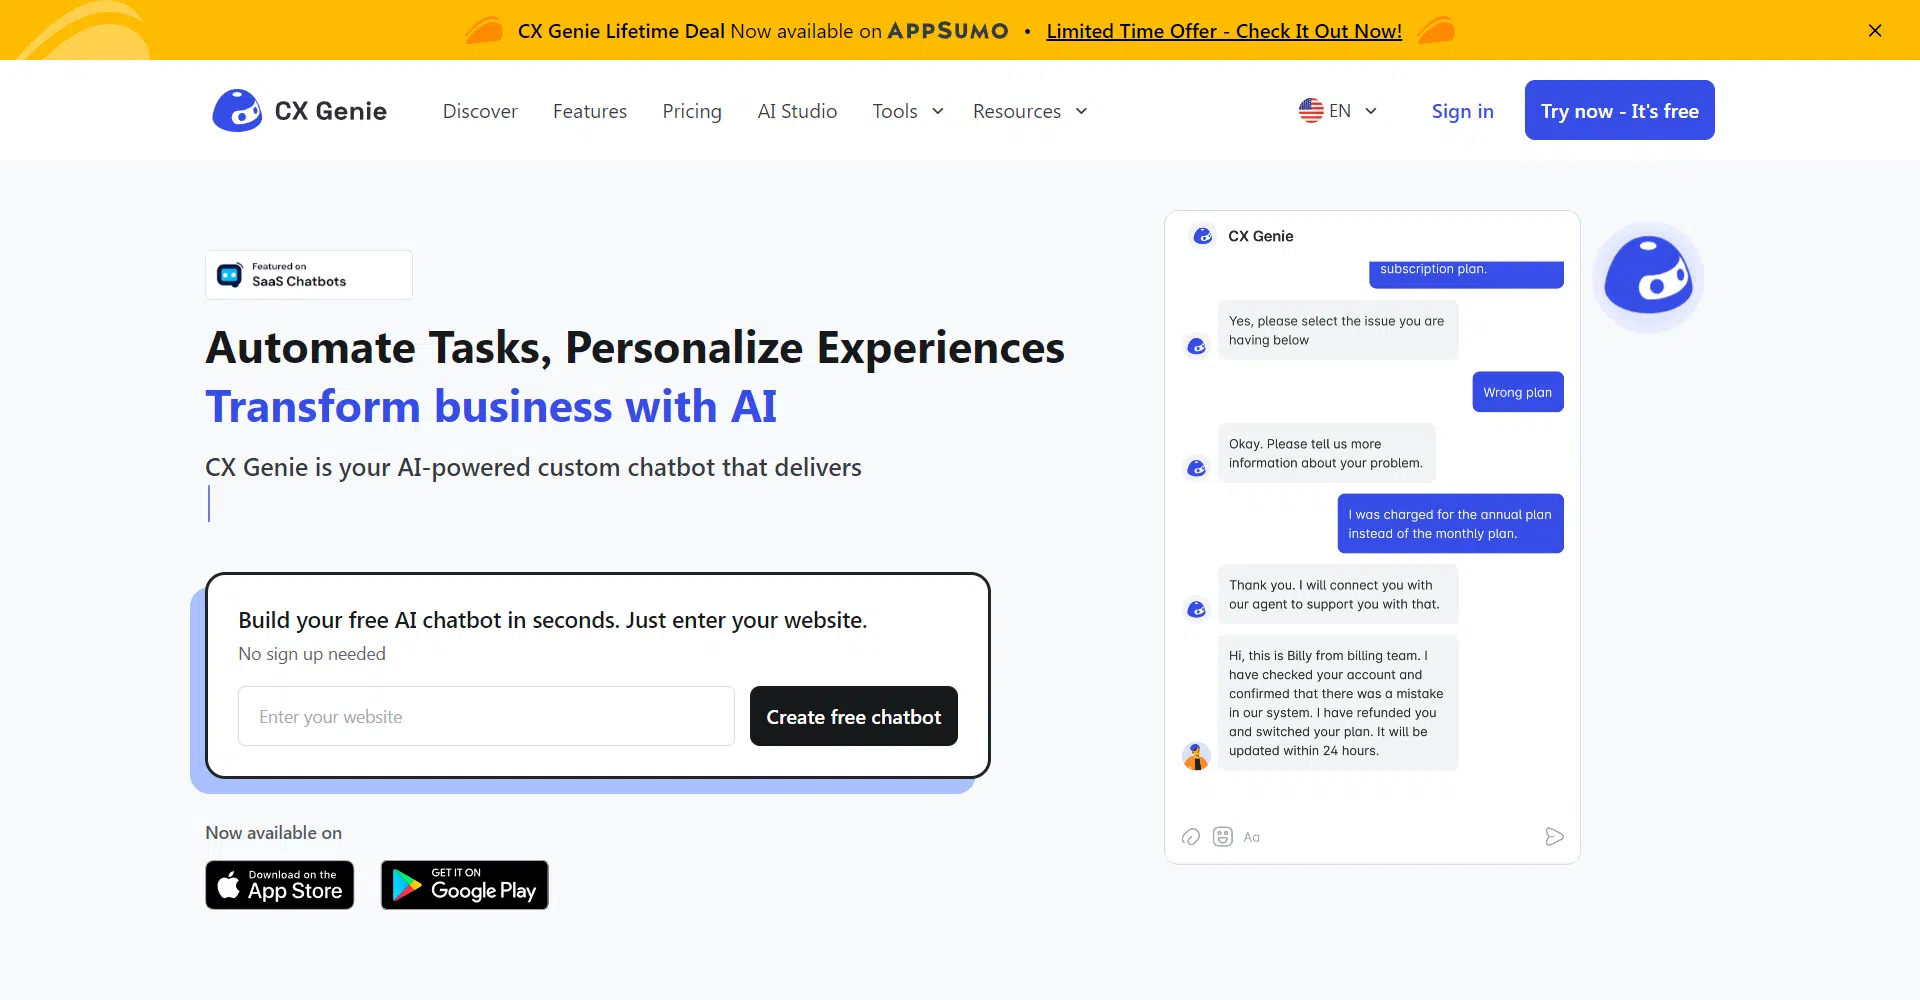Click the send message arrow icon

(1554, 837)
